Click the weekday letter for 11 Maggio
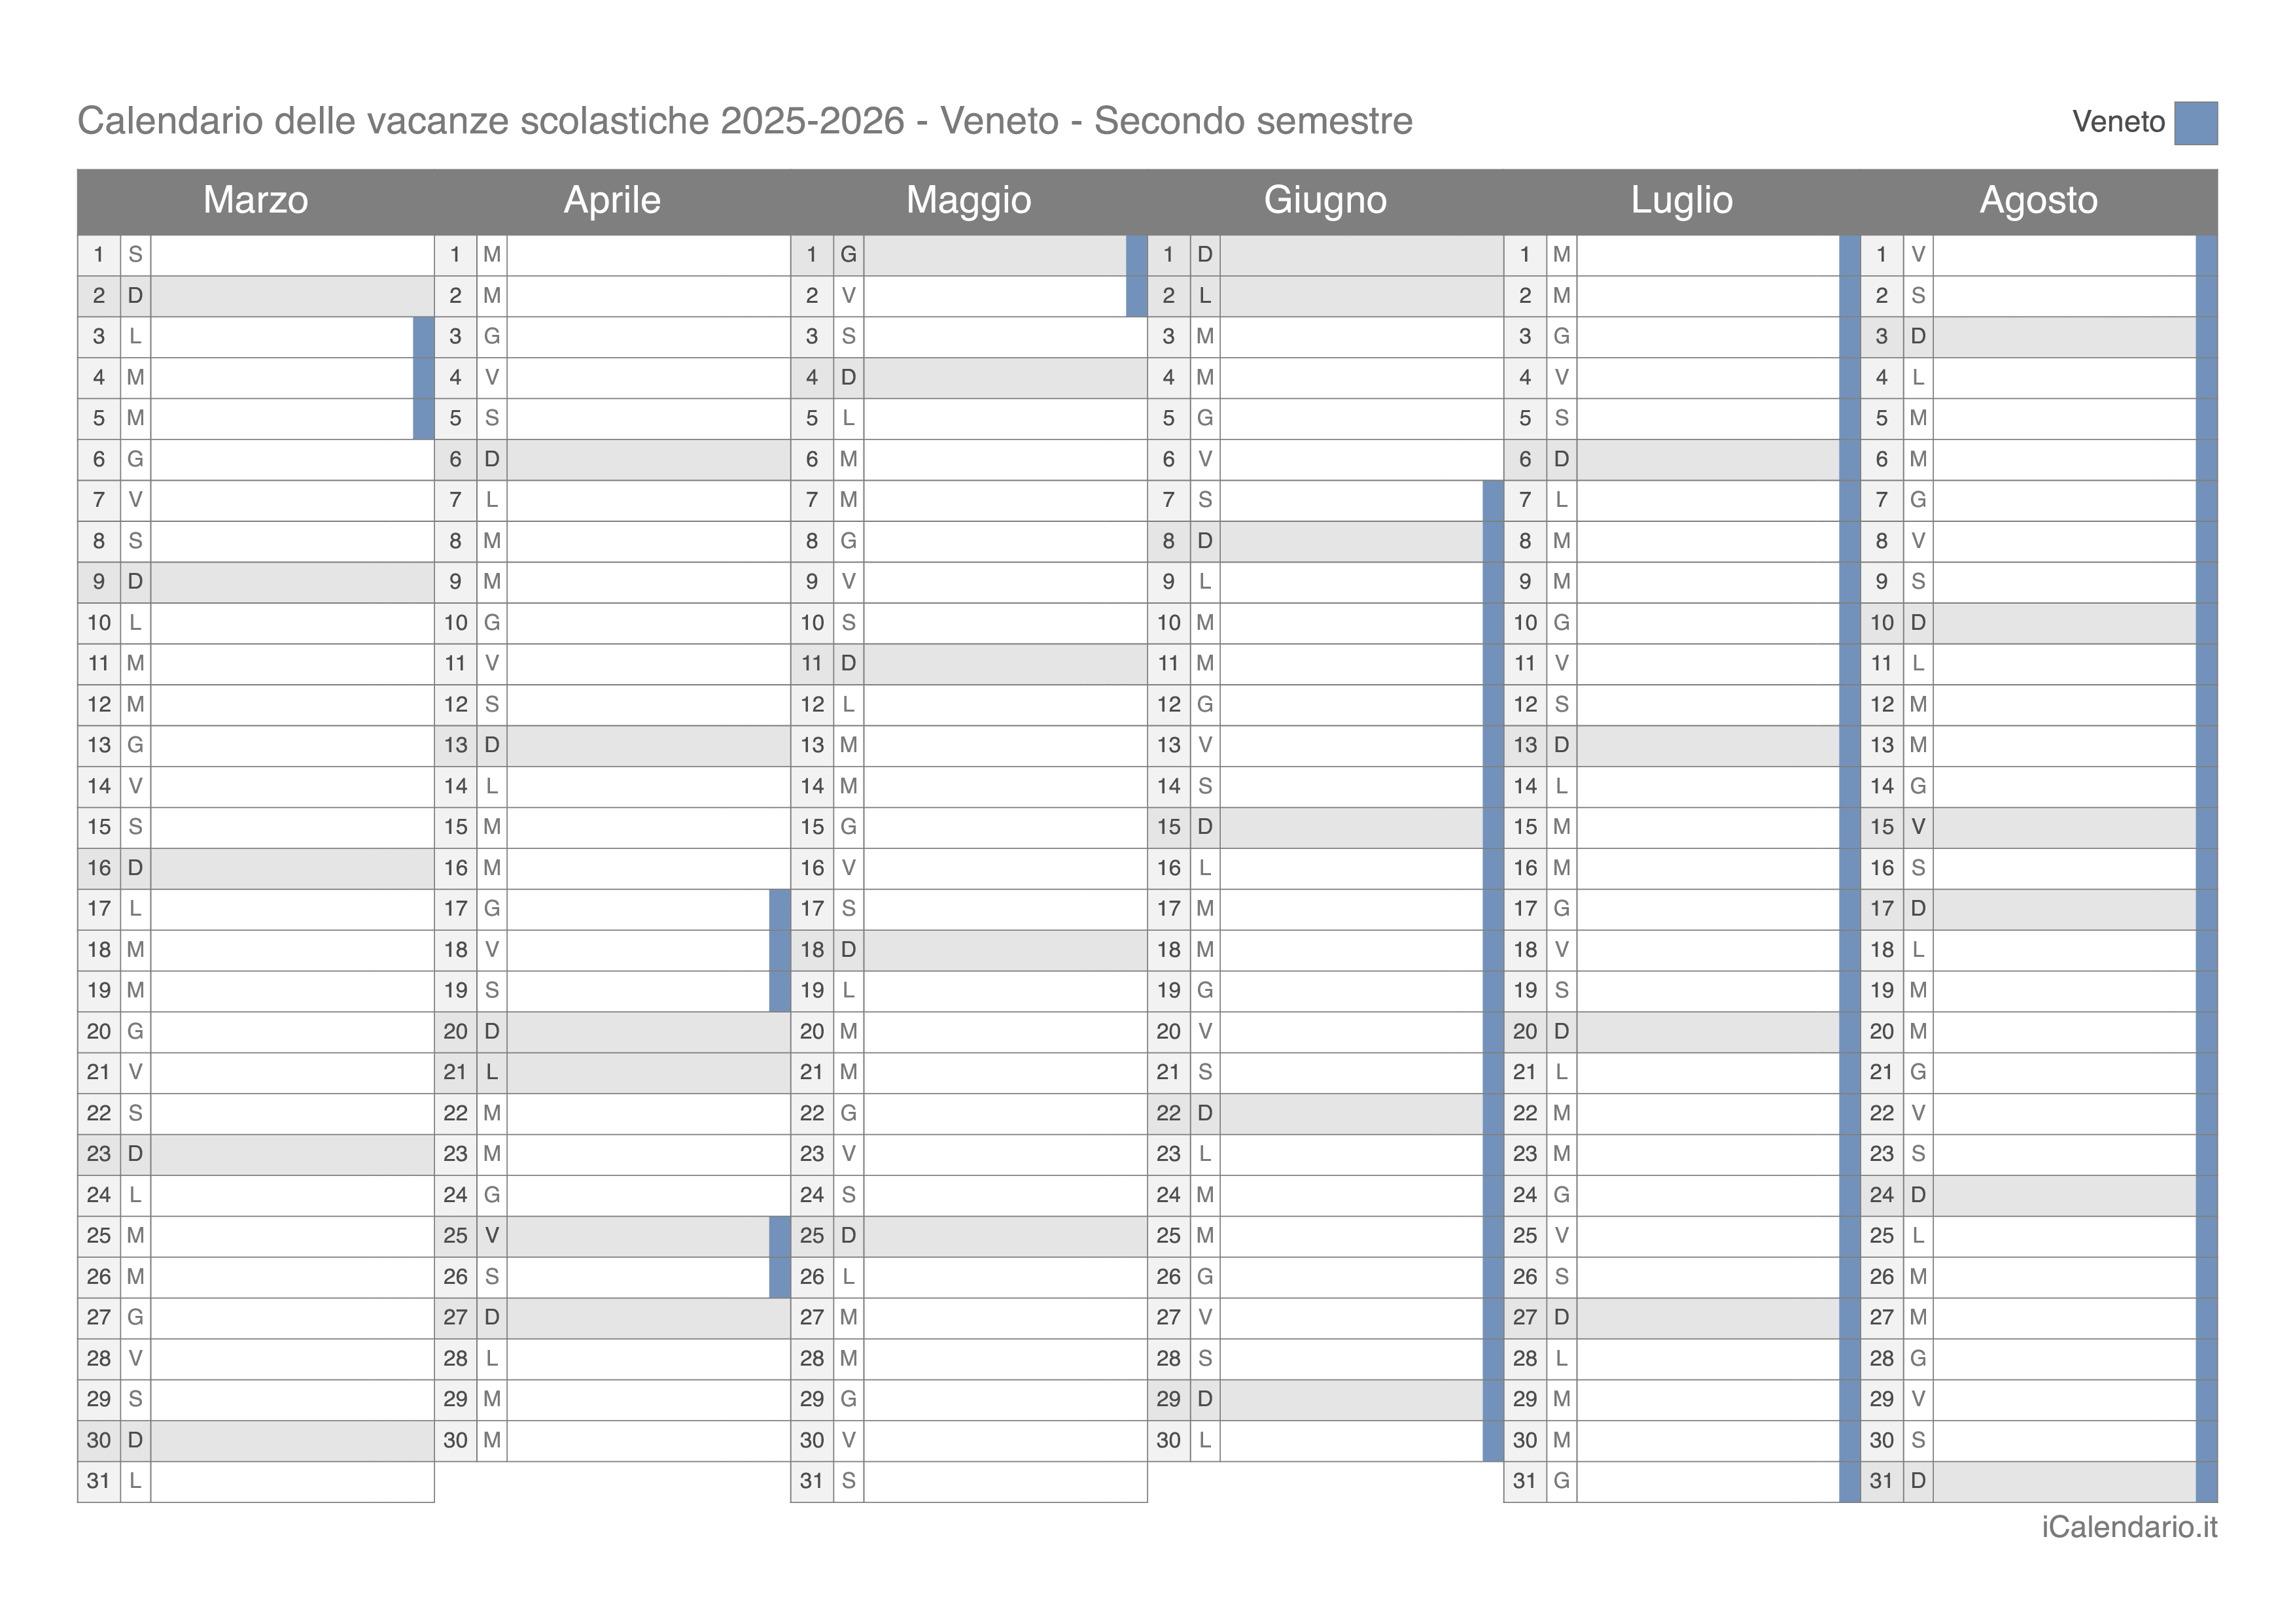Screen dimensions: 2295x1624 point(848,664)
